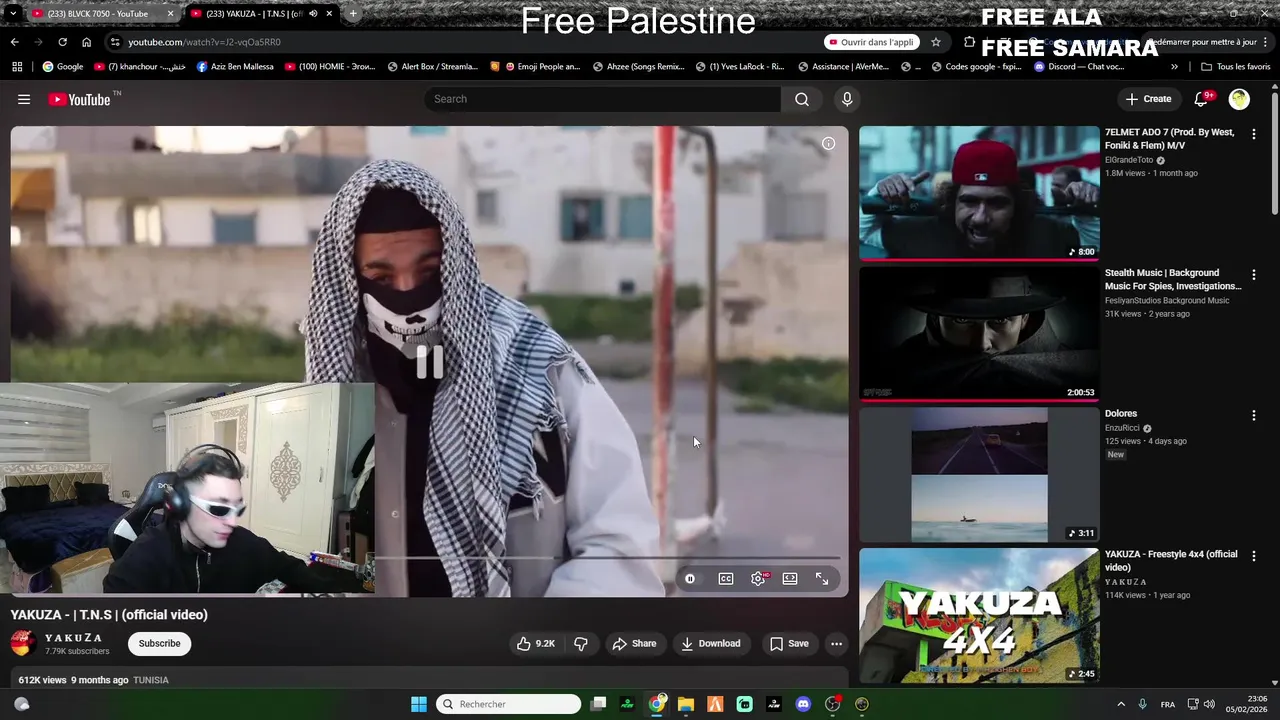Open Discord from the taskbar

click(x=803, y=704)
